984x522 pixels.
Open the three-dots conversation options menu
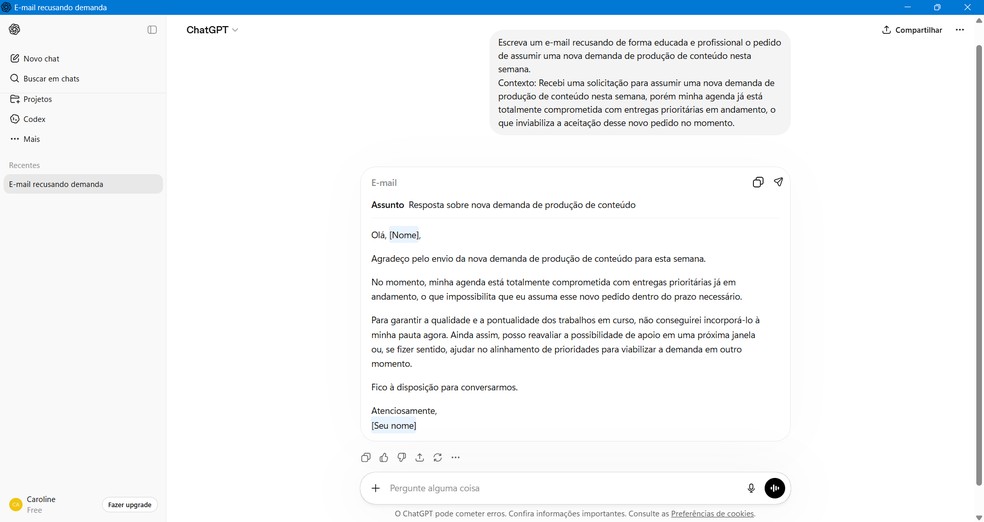click(x=960, y=29)
